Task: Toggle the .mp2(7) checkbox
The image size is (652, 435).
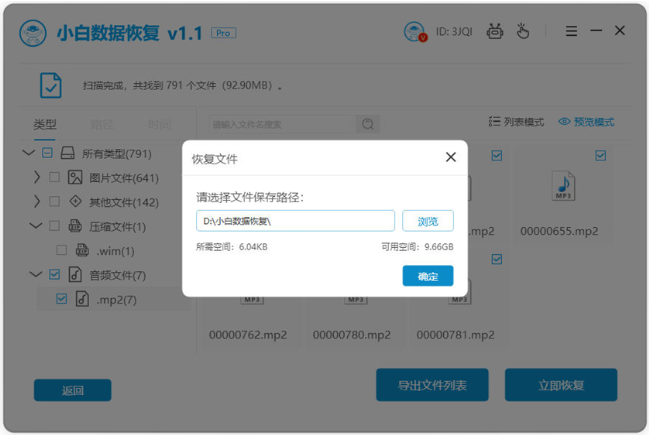Action: 62,299
